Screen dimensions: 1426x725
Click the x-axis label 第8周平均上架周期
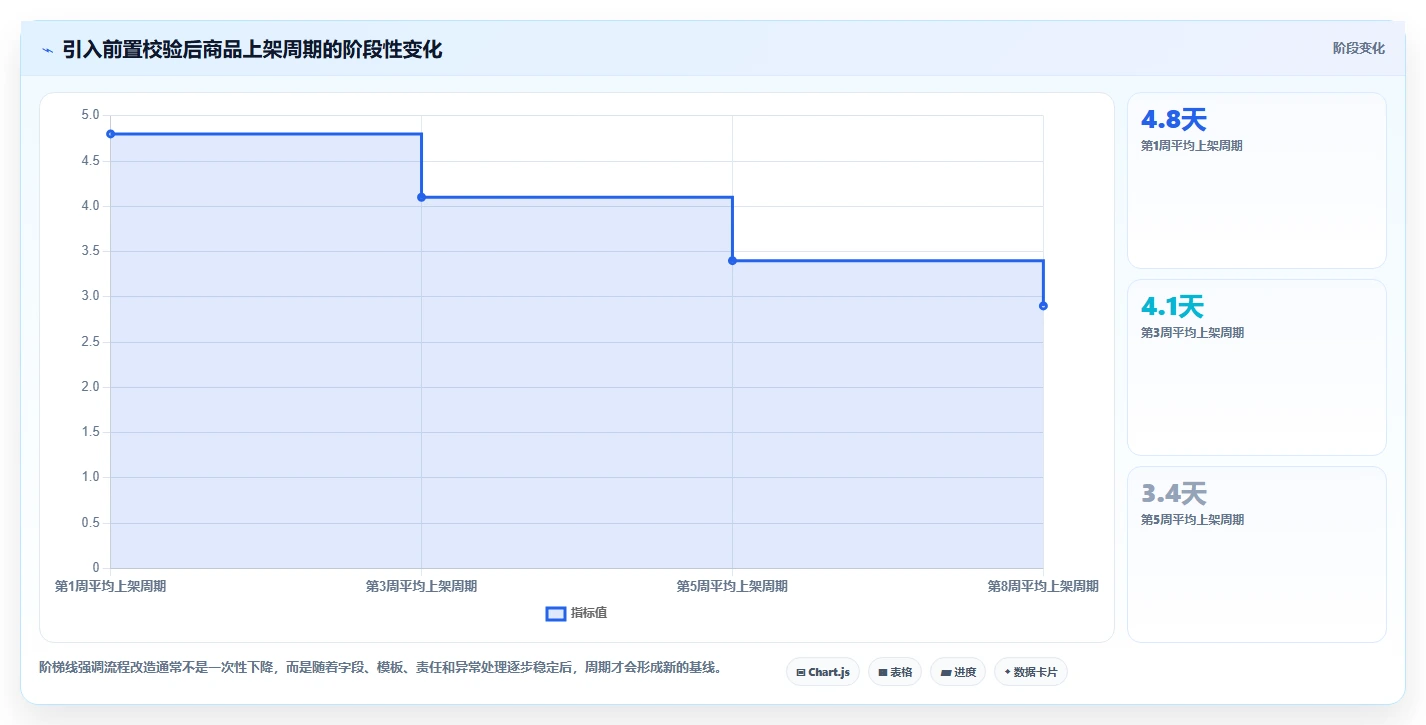click(x=1043, y=586)
